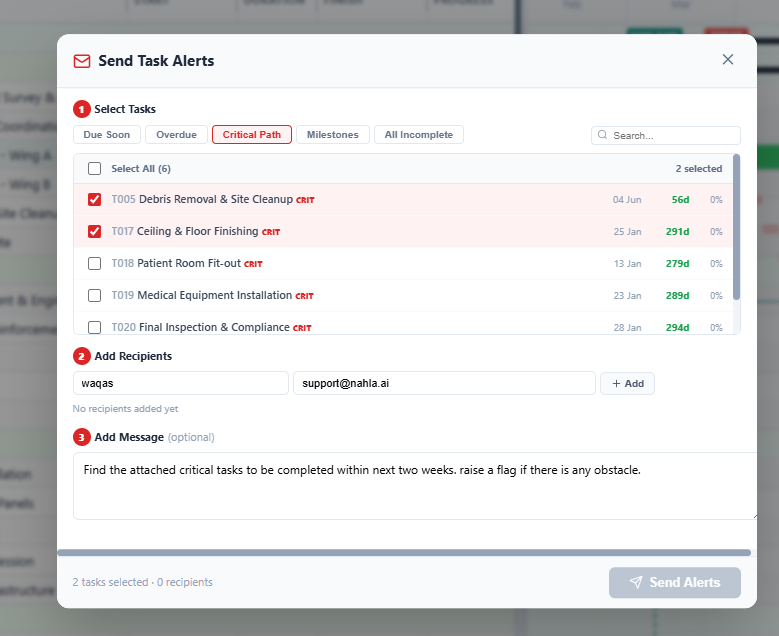Click the message text area
Image resolution: width=779 pixels, height=636 pixels.
coord(415,486)
